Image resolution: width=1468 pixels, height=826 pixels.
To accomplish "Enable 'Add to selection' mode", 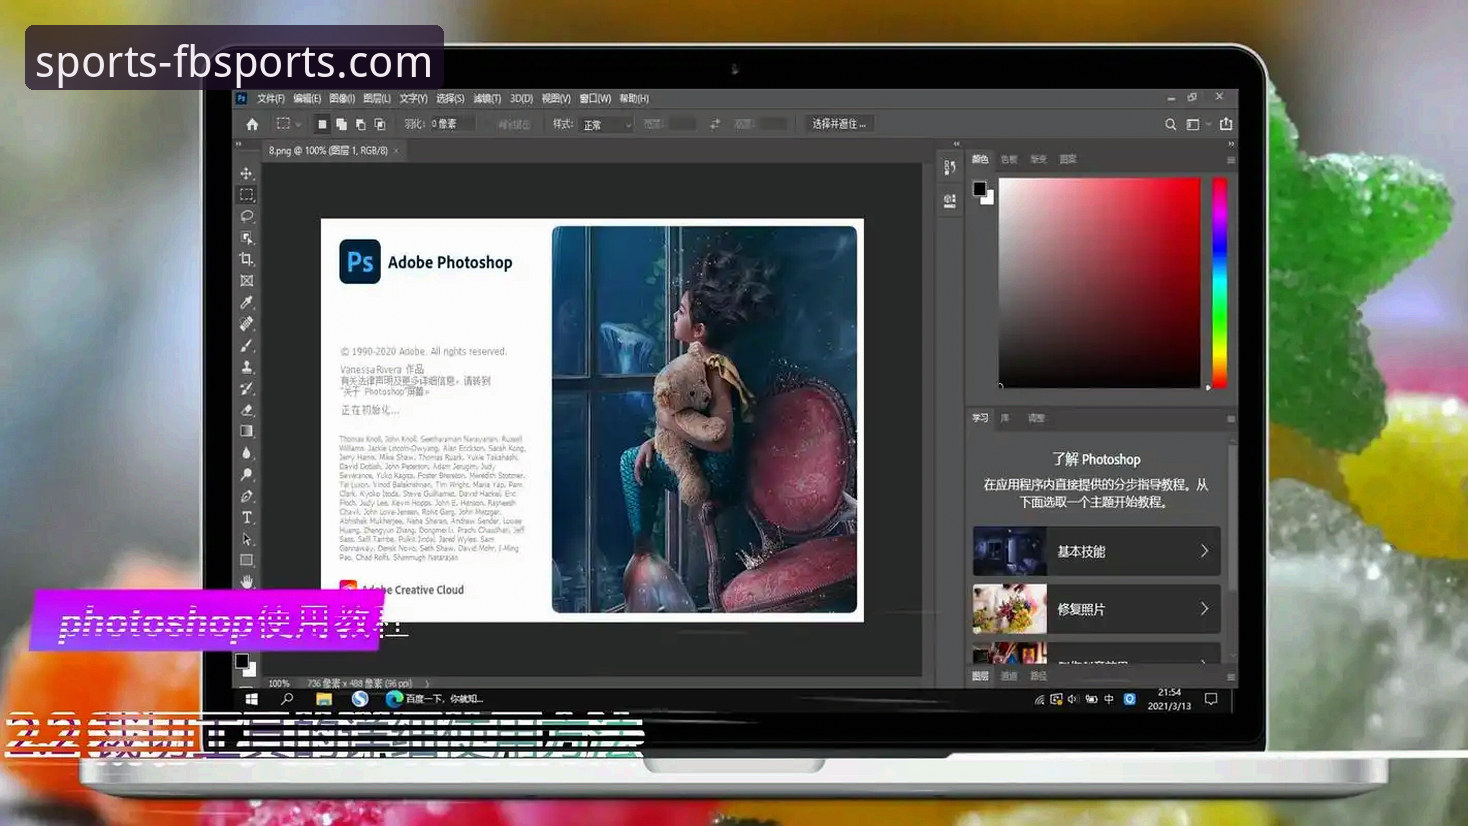I will click(x=341, y=124).
